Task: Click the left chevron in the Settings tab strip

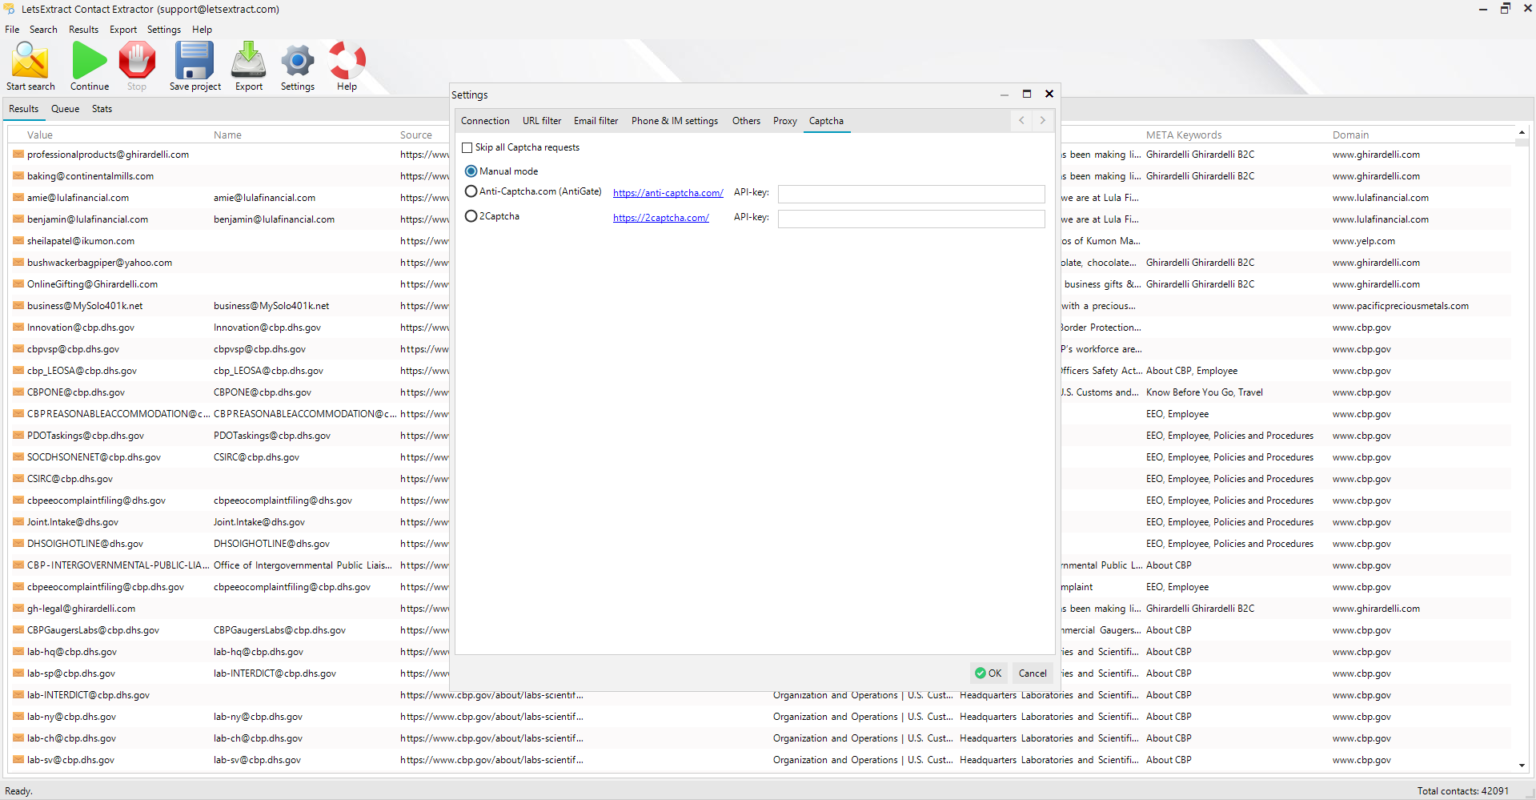Action: click(1020, 120)
